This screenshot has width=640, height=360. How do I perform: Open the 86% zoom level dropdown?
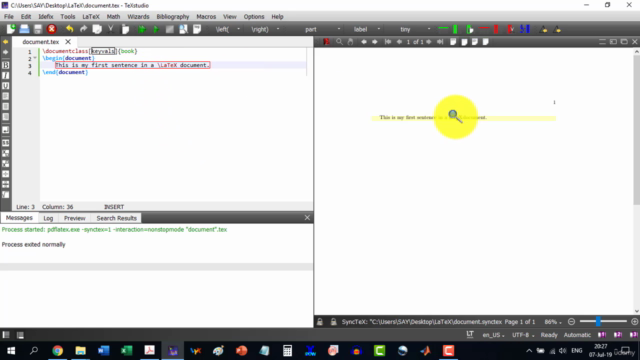pos(553,322)
